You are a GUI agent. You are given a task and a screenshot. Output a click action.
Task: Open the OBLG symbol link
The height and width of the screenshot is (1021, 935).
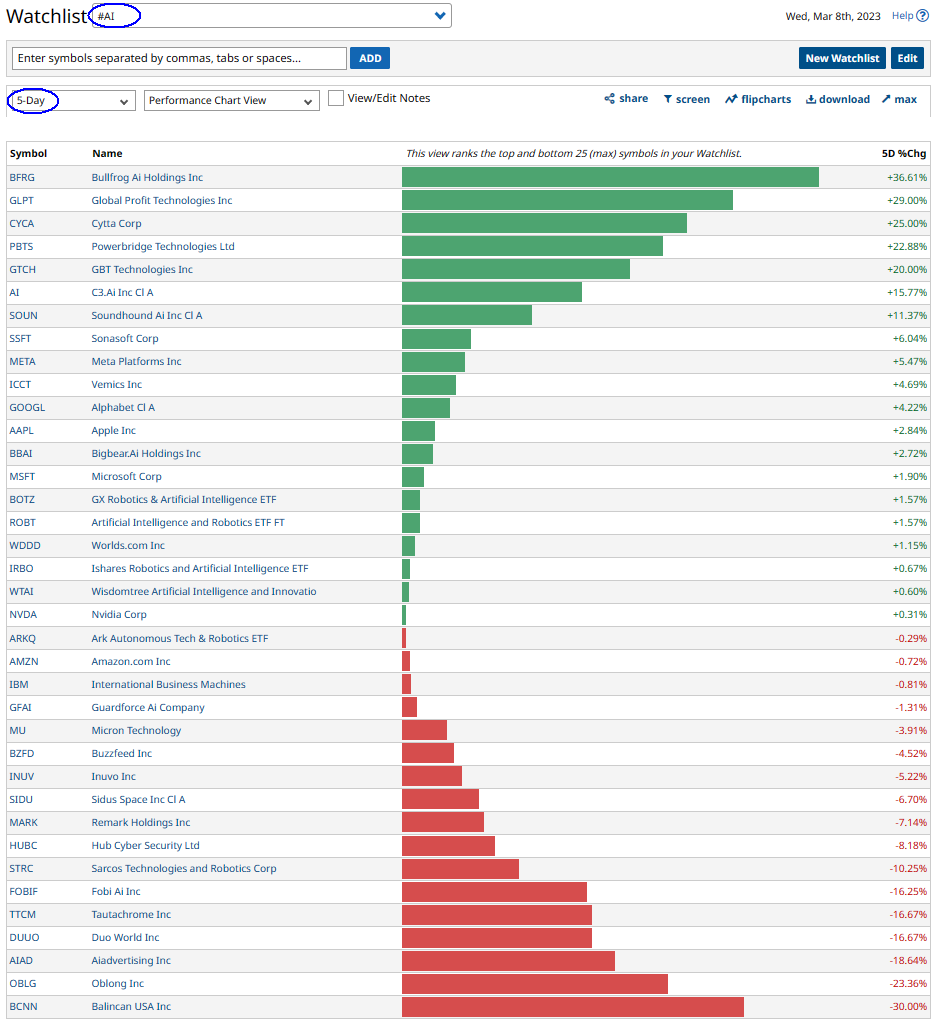coord(23,983)
